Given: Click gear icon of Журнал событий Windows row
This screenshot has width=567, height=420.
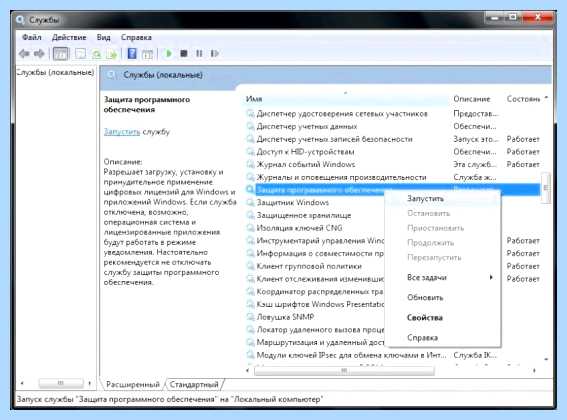Looking at the screenshot, I should 250,164.
